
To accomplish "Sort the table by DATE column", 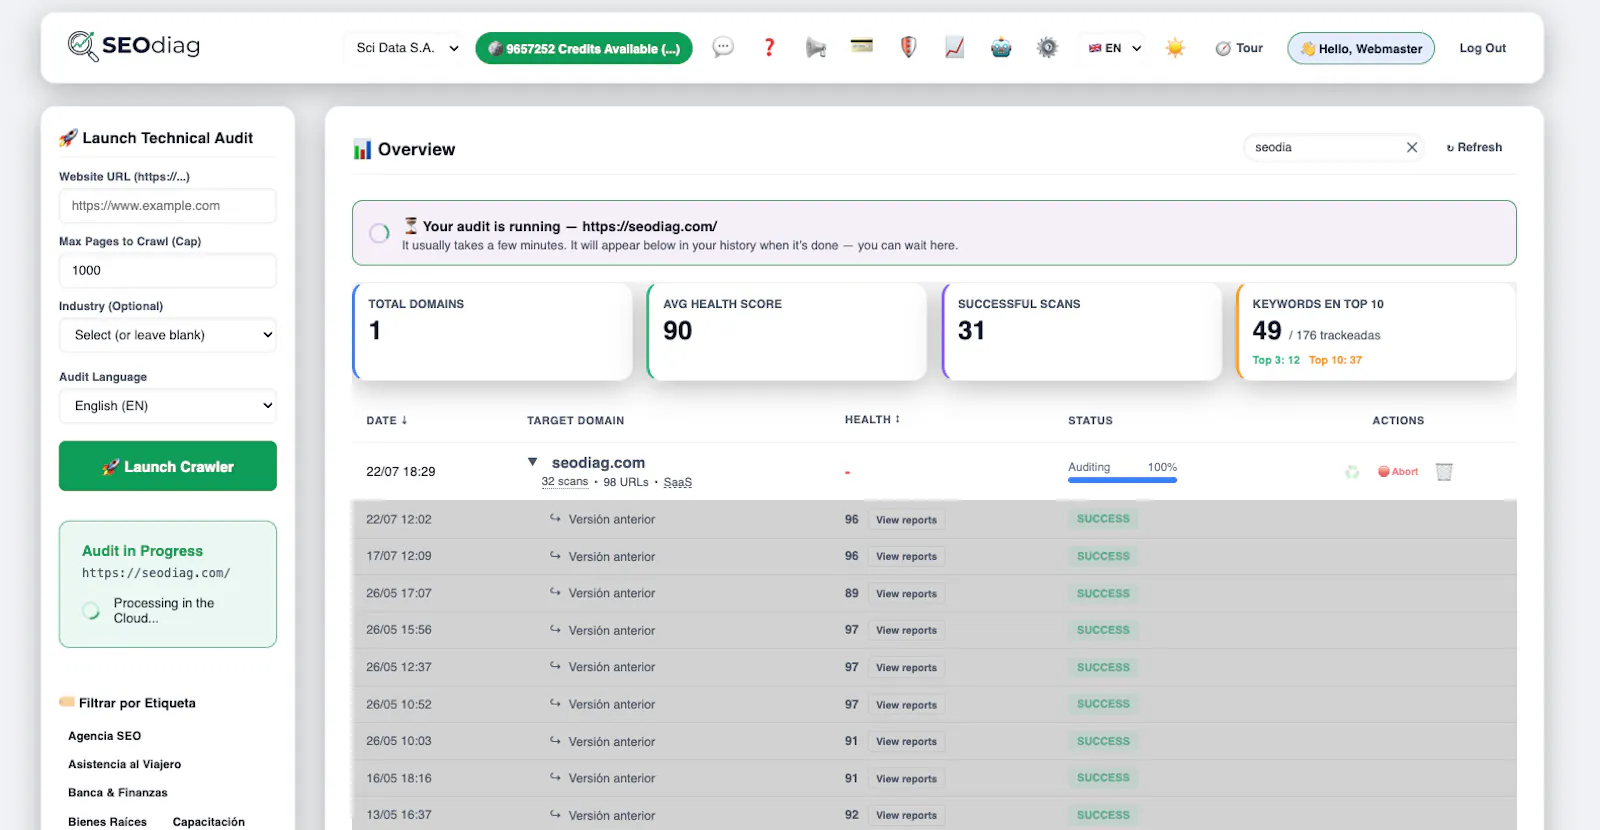I will [x=387, y=421].
